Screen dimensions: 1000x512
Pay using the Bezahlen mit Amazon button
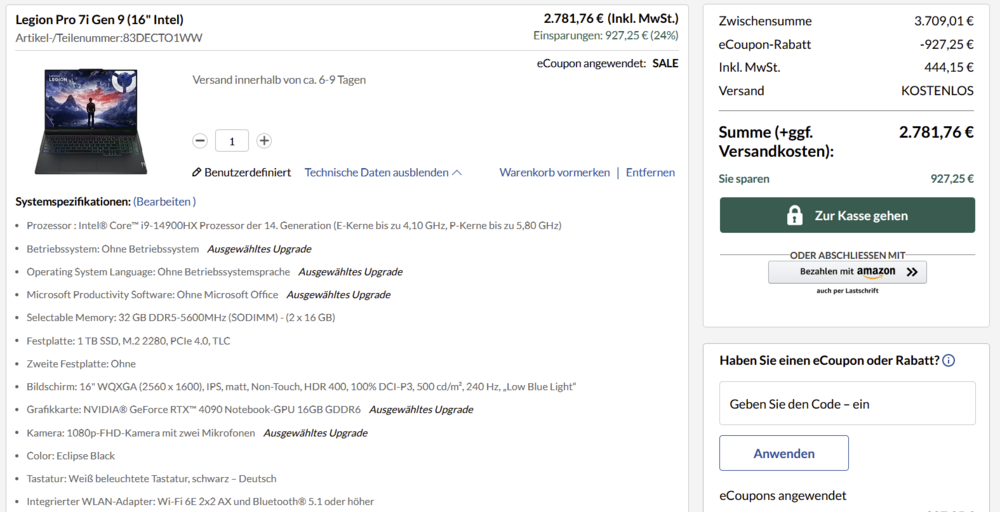click(x=847, y=272)
